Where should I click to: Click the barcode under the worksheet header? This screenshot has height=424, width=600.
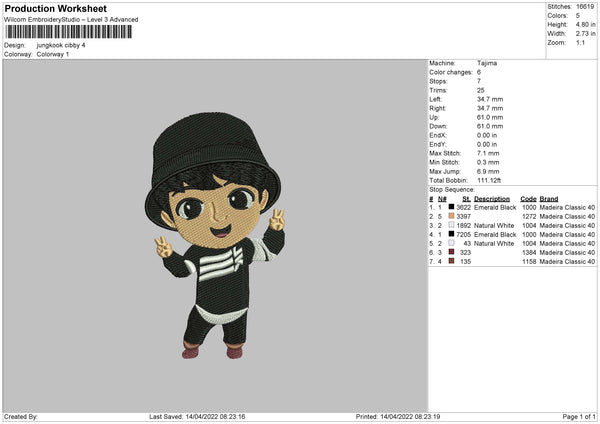pos(68,32)
